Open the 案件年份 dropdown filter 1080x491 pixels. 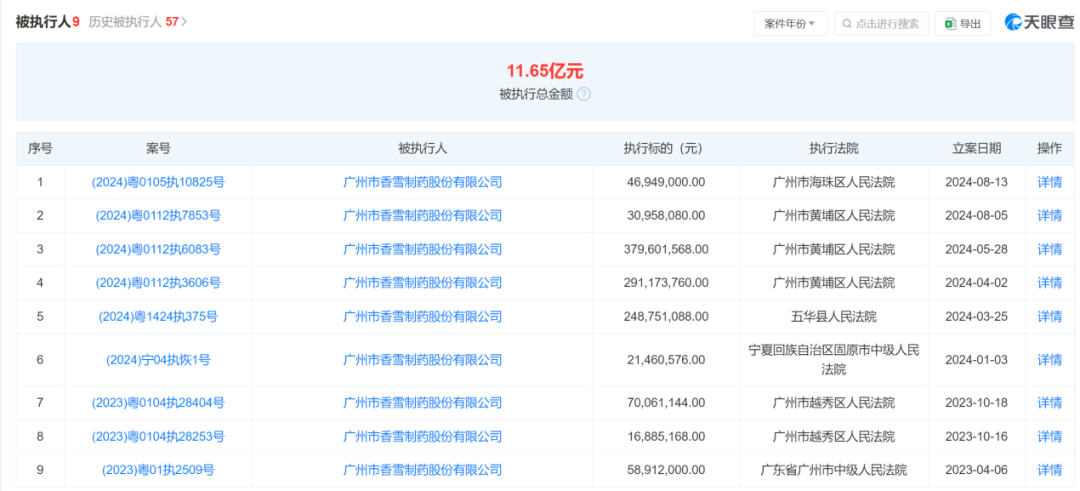789,24
